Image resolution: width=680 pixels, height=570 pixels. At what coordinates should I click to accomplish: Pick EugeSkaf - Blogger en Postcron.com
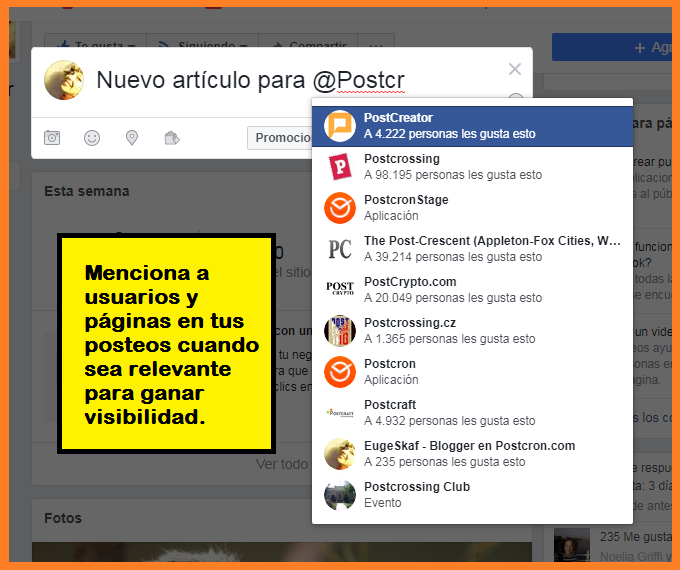click(470, 454)
